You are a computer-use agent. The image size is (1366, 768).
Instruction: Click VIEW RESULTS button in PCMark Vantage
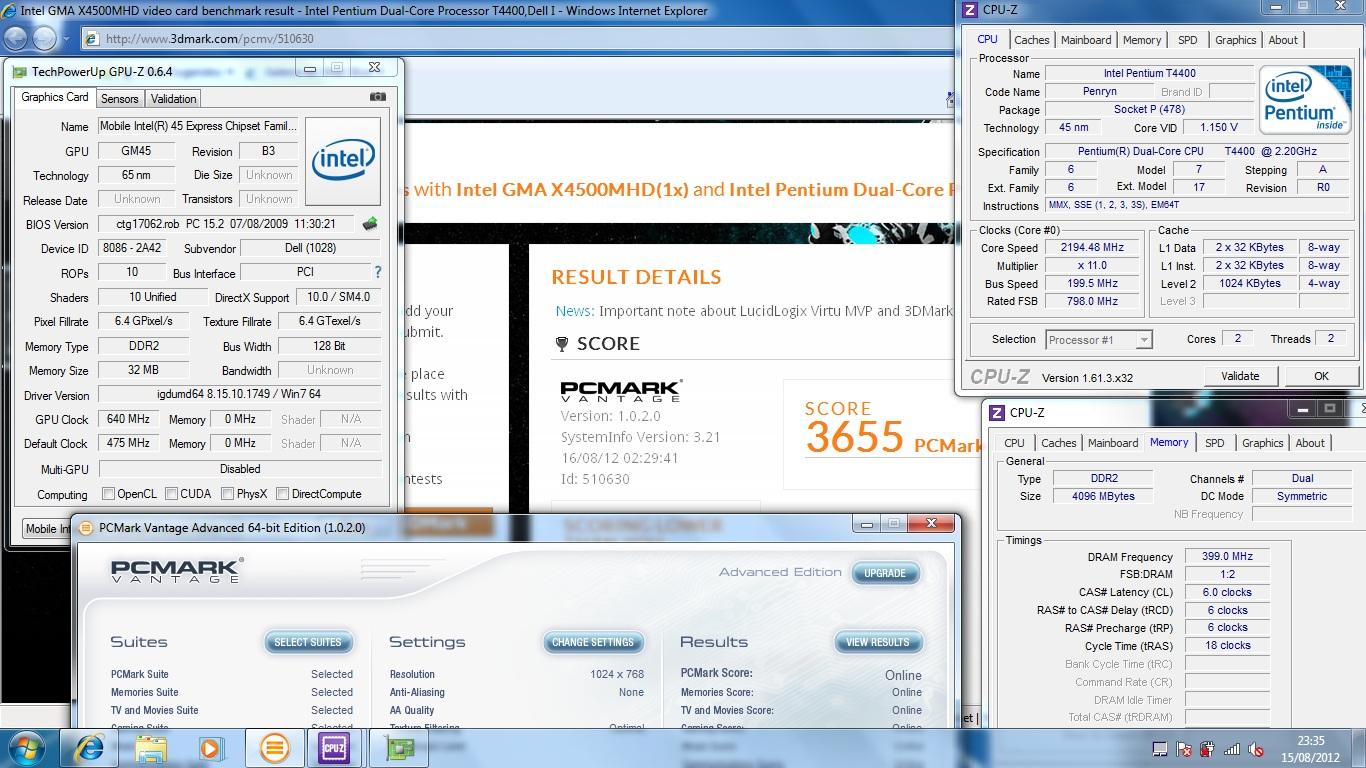point(878,642)
